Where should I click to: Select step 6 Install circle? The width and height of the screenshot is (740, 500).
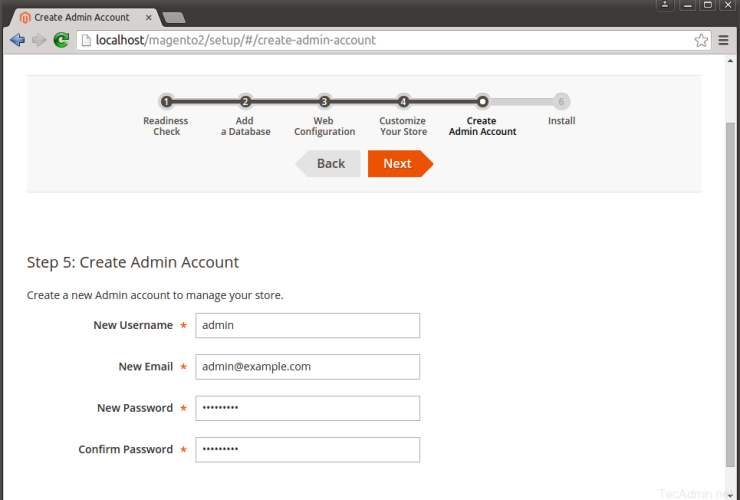tap(562, 101)
